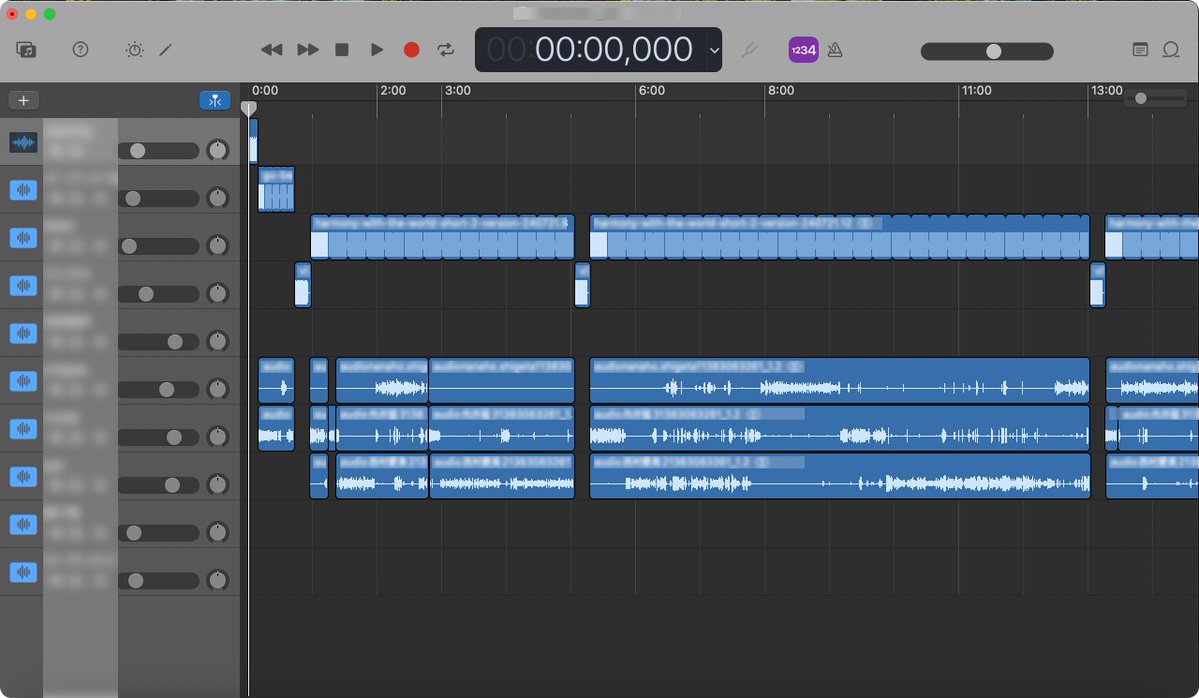The width and height of the screenshot is (1199, 698).
Task: Click the first track's pan knob
Action: point(218,150)
